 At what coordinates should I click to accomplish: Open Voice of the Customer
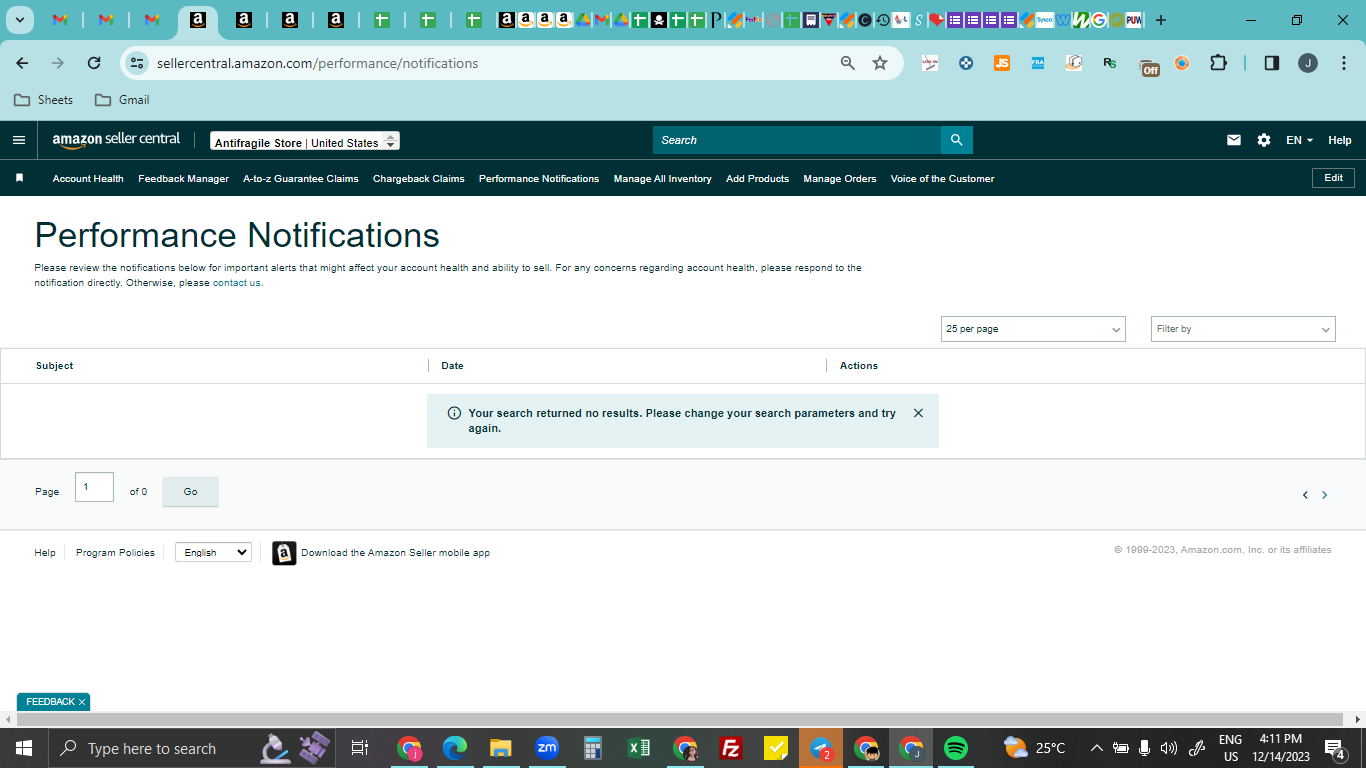tap(942, 179)
